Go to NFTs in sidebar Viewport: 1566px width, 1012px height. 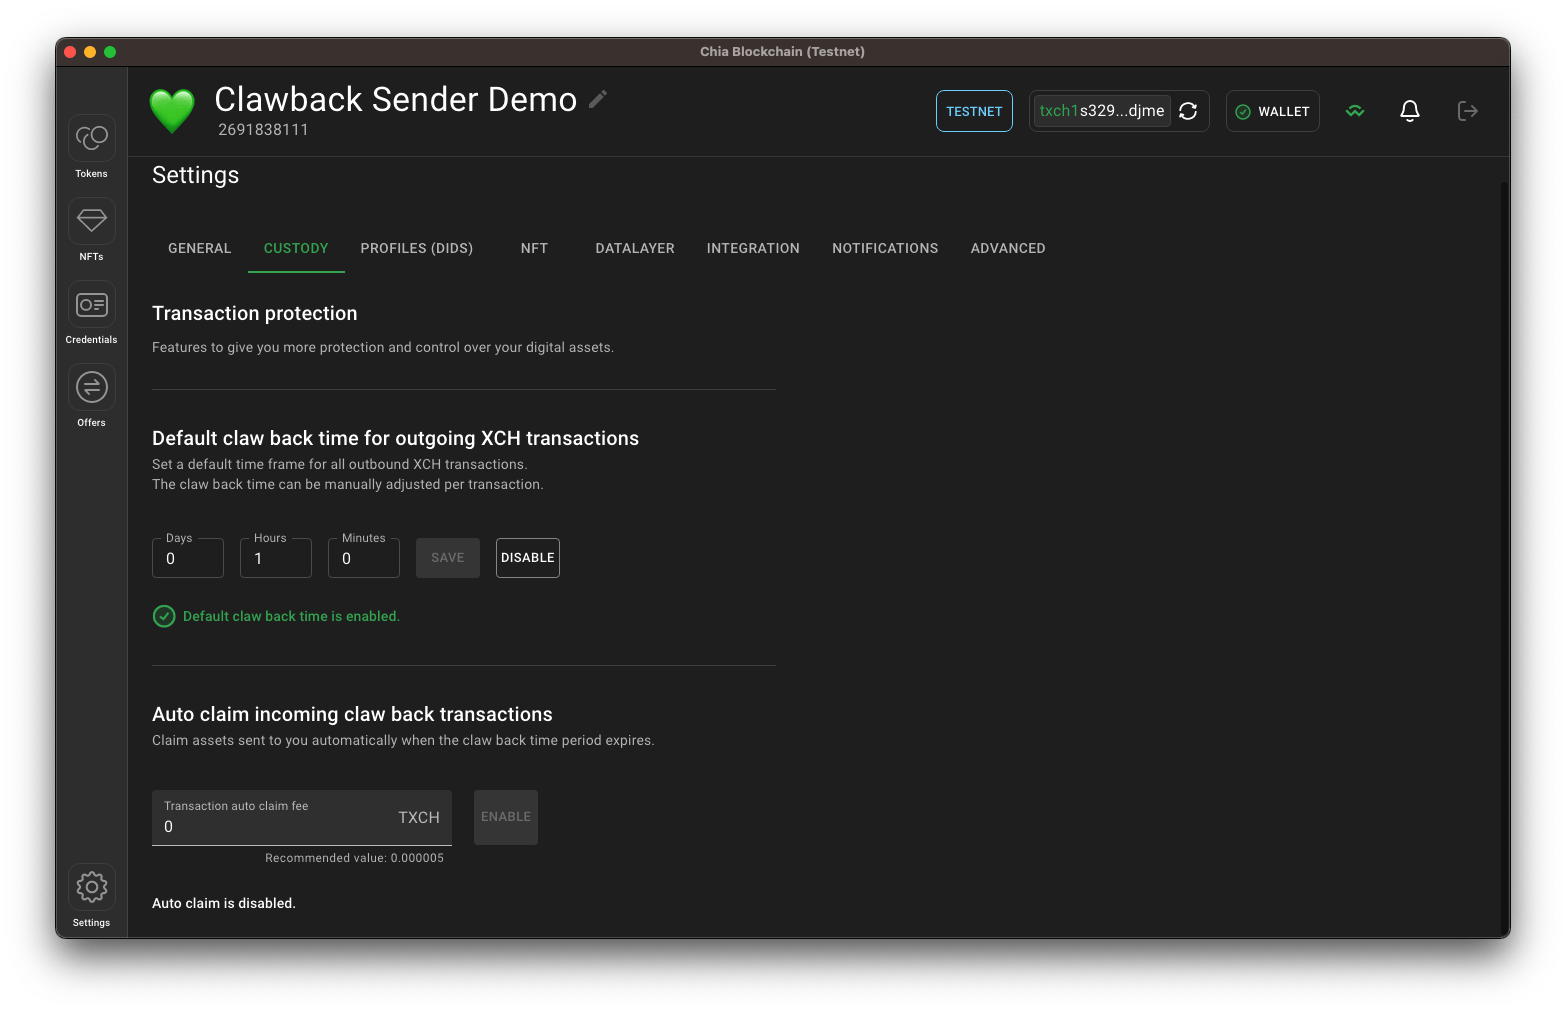(91, 221)
